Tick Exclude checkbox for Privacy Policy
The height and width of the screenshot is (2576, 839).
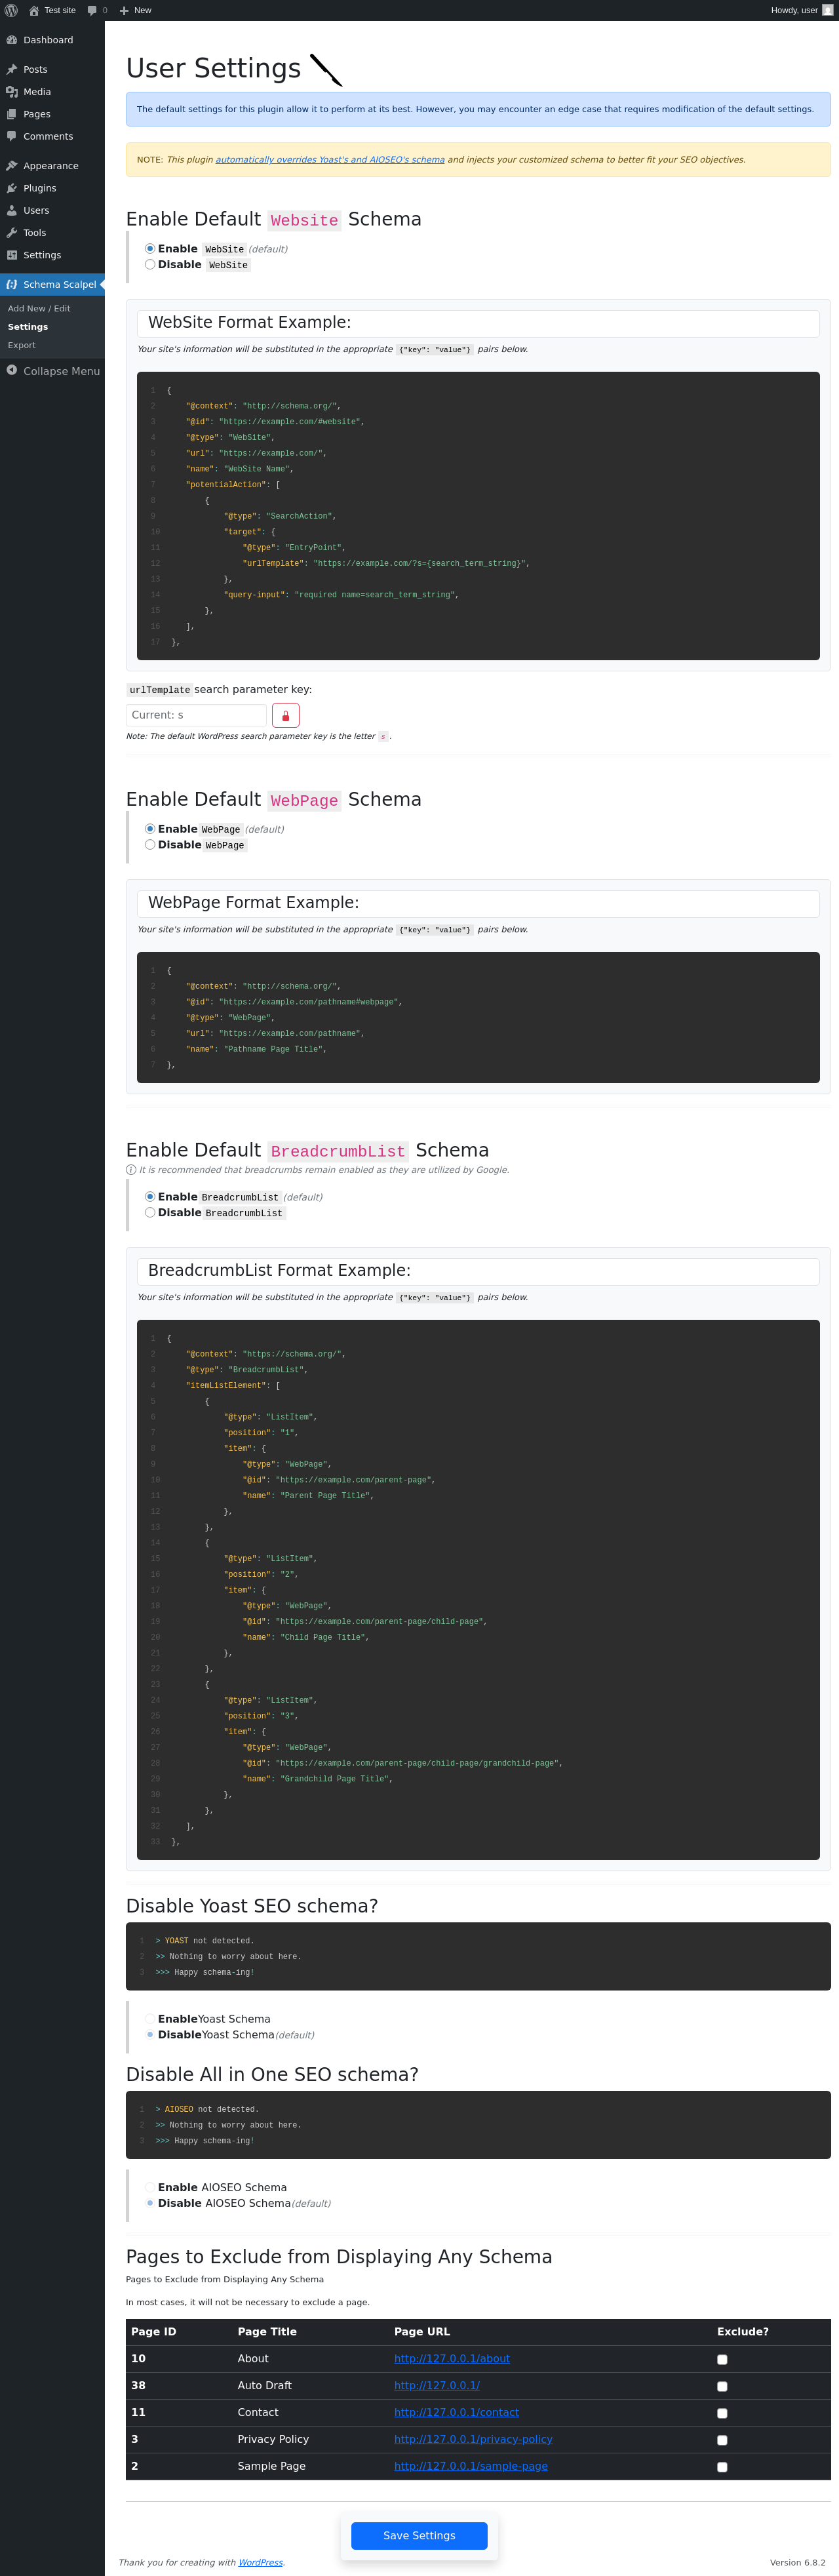point(722,2440)
